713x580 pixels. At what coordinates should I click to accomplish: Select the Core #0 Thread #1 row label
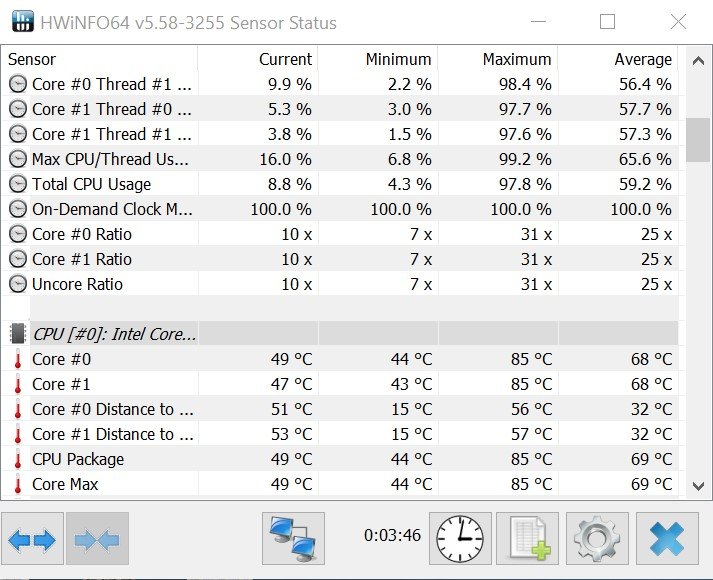(x=112, y=84)
